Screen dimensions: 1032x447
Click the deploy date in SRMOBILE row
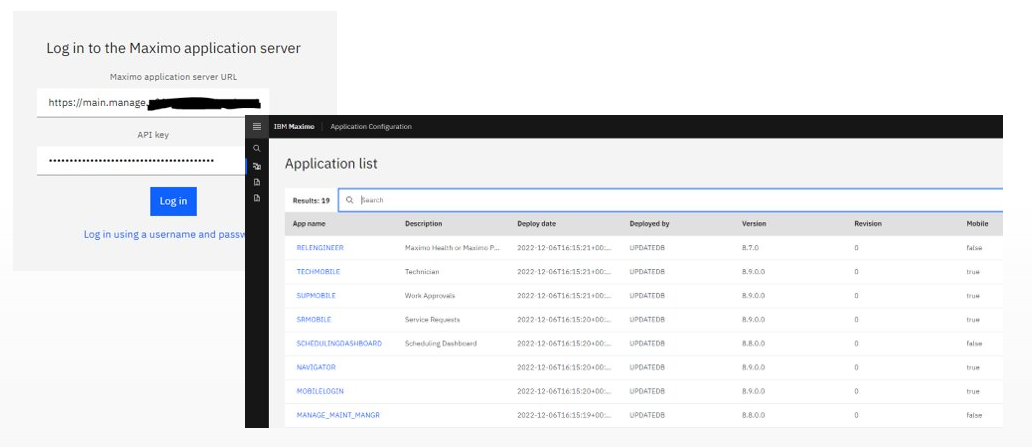(564, 319)
